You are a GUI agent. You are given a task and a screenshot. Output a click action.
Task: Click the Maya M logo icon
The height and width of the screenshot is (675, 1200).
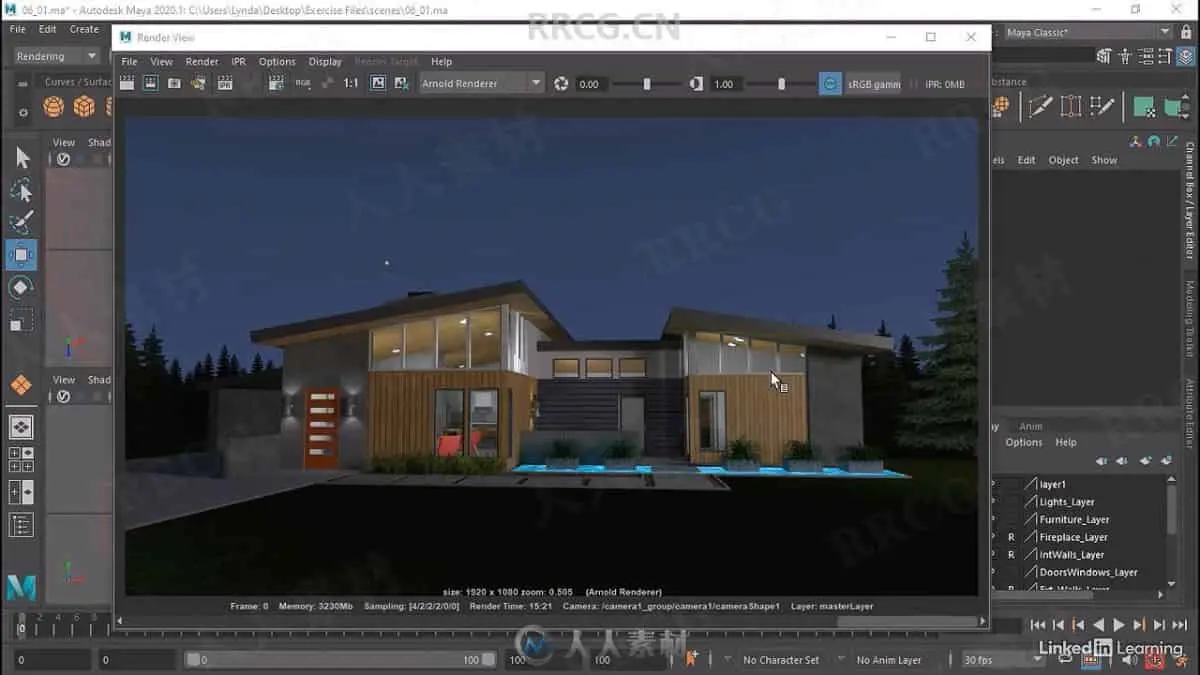[x=20, y=588]
